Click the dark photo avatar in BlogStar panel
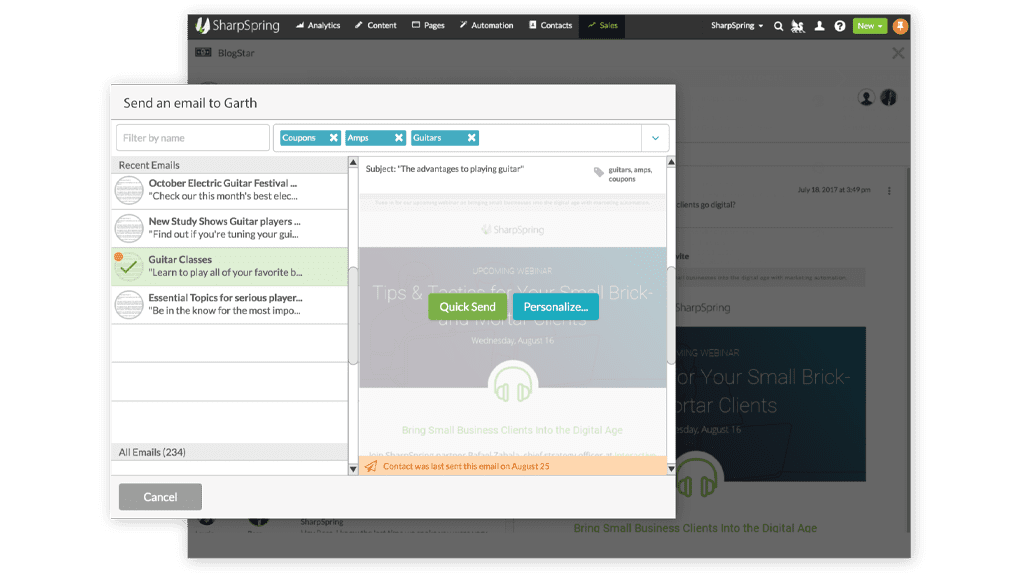 (x=888, y=98)
